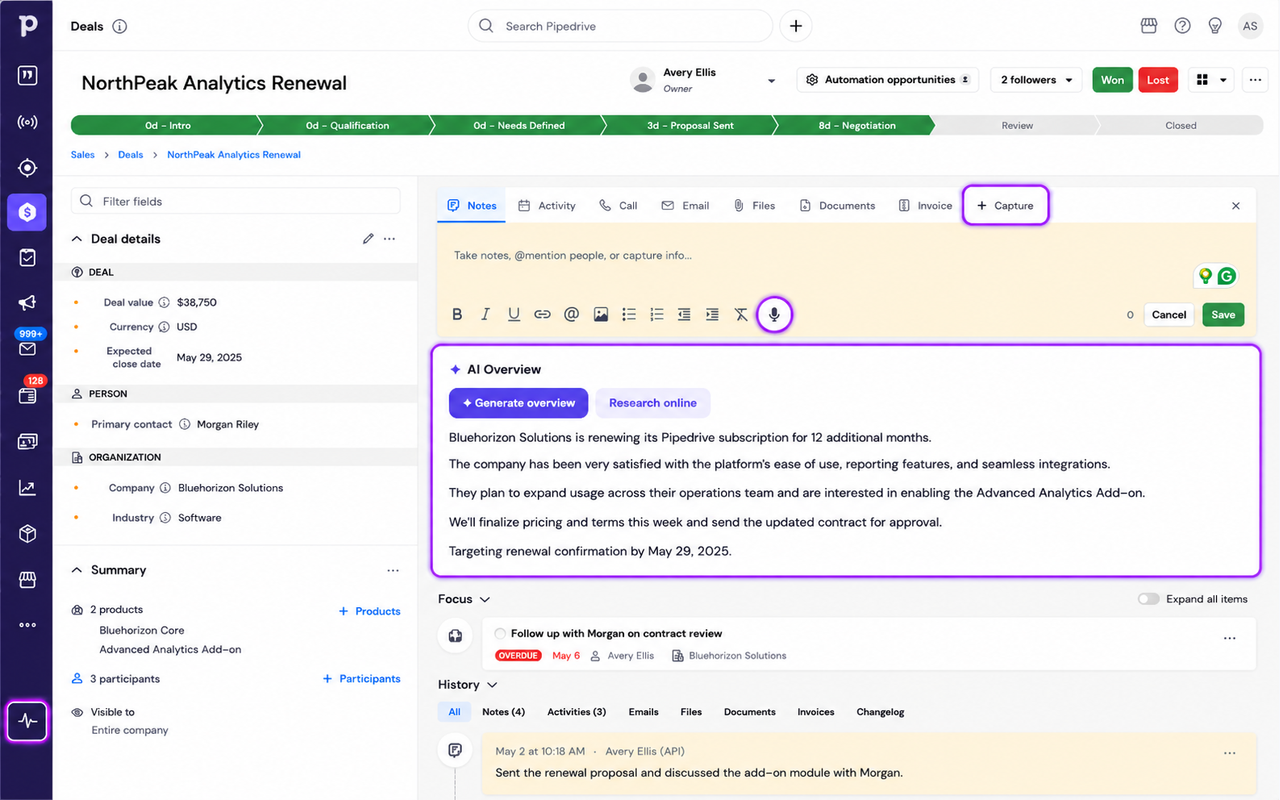Click the Search Pipedrive field
The width and height of the screenshot is (1280, 800).
[x=620, y=26]
